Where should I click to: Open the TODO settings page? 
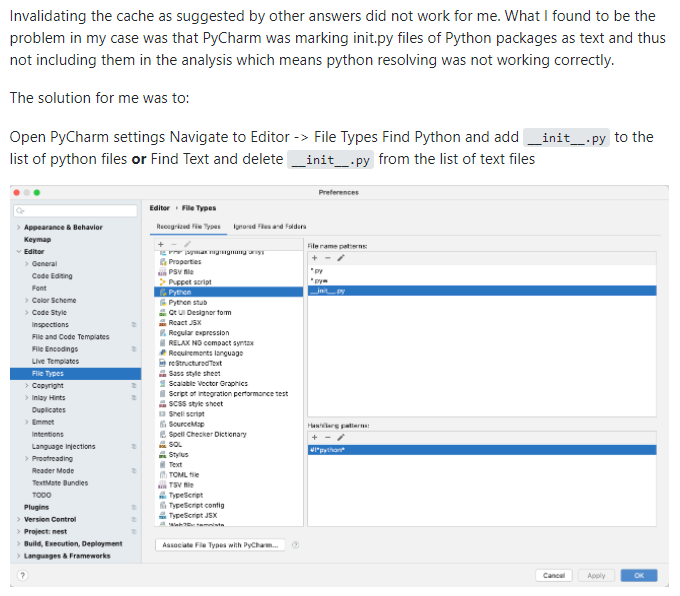42,495
